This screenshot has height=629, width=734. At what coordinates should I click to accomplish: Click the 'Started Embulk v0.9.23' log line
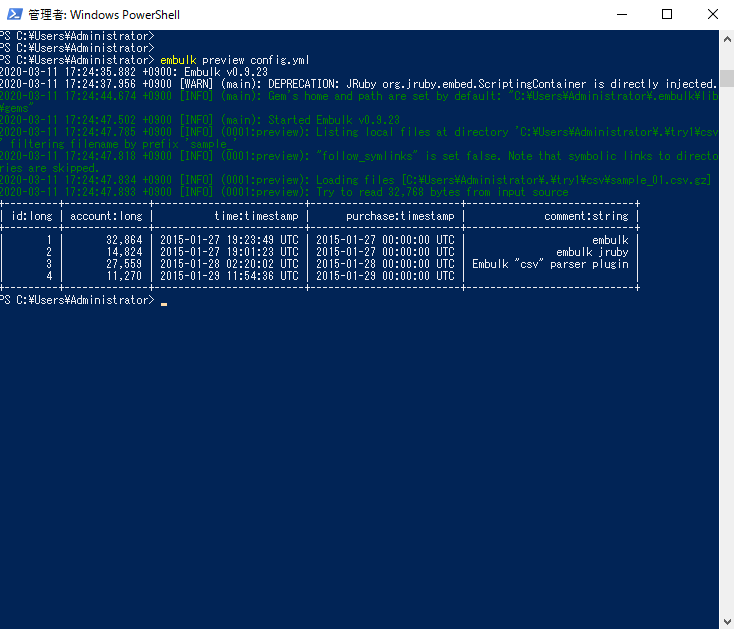click(200, 120)
